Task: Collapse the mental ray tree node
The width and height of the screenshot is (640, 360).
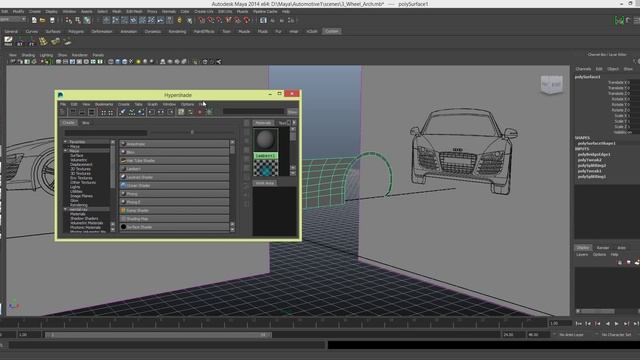Action: click(65, 209)
